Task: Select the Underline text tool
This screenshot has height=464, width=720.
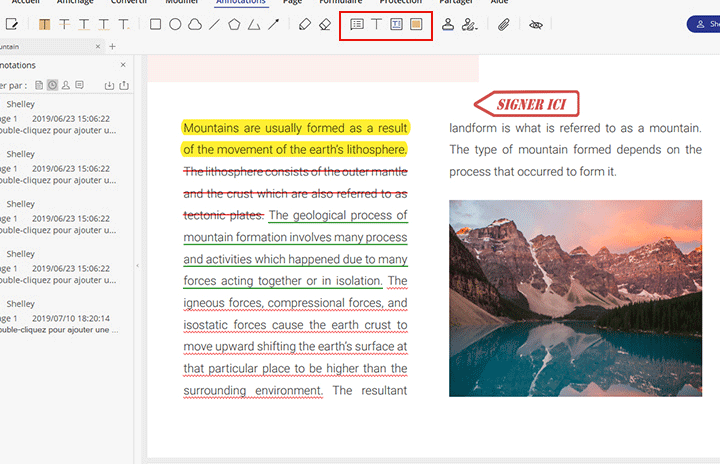Action: 84,24
